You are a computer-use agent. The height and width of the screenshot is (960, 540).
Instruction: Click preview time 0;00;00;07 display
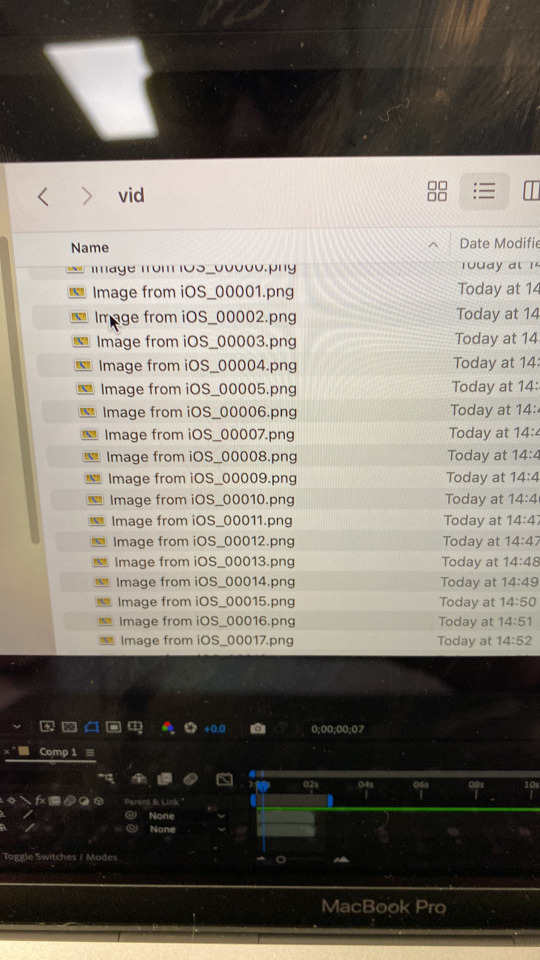[x=337, y=729]
